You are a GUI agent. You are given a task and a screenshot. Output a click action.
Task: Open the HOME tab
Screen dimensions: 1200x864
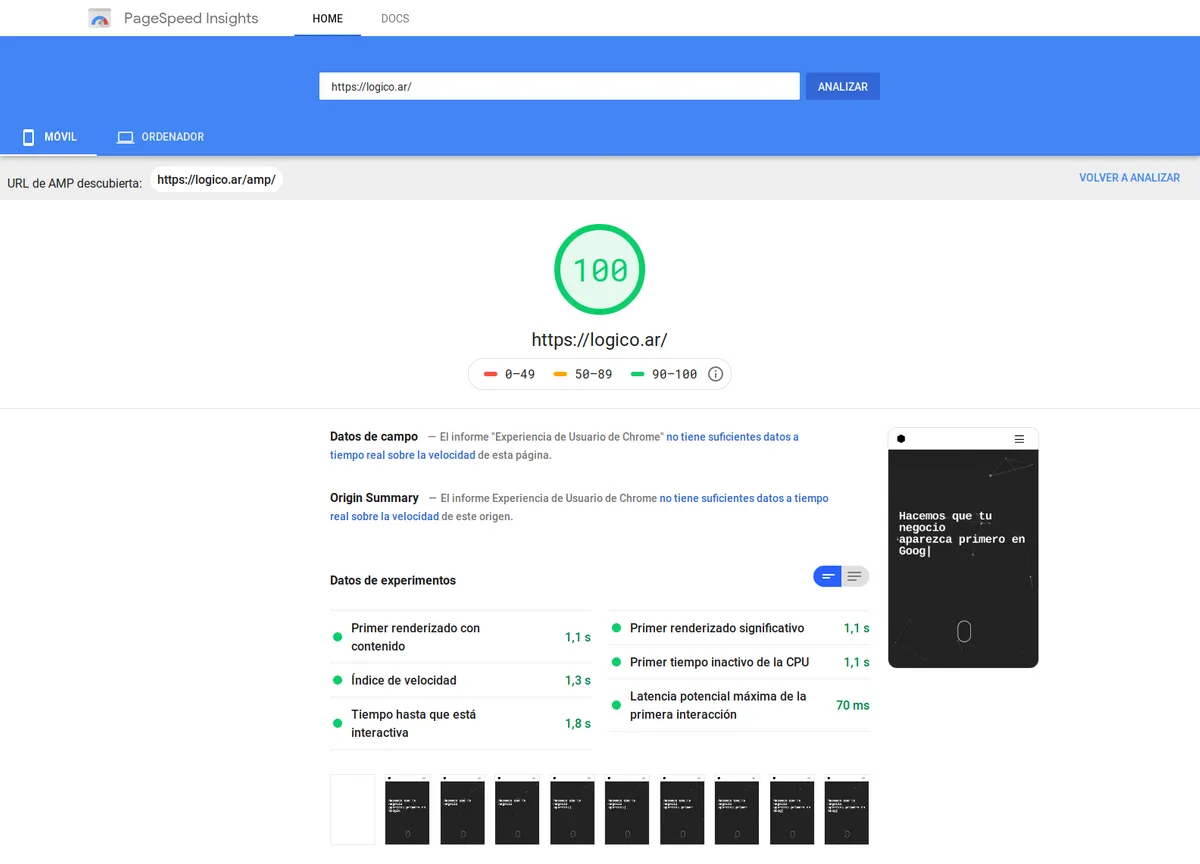pyautogui.click(x=327, y=18)
